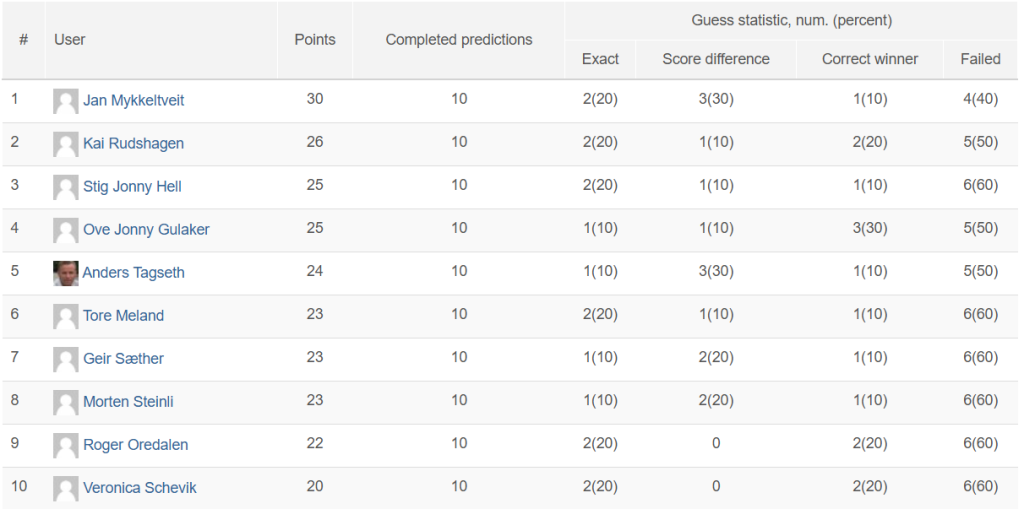Click Ove Jonny Gulaker's avatar icon
The height and width of the screenshot is (509, 1024).
65,231
